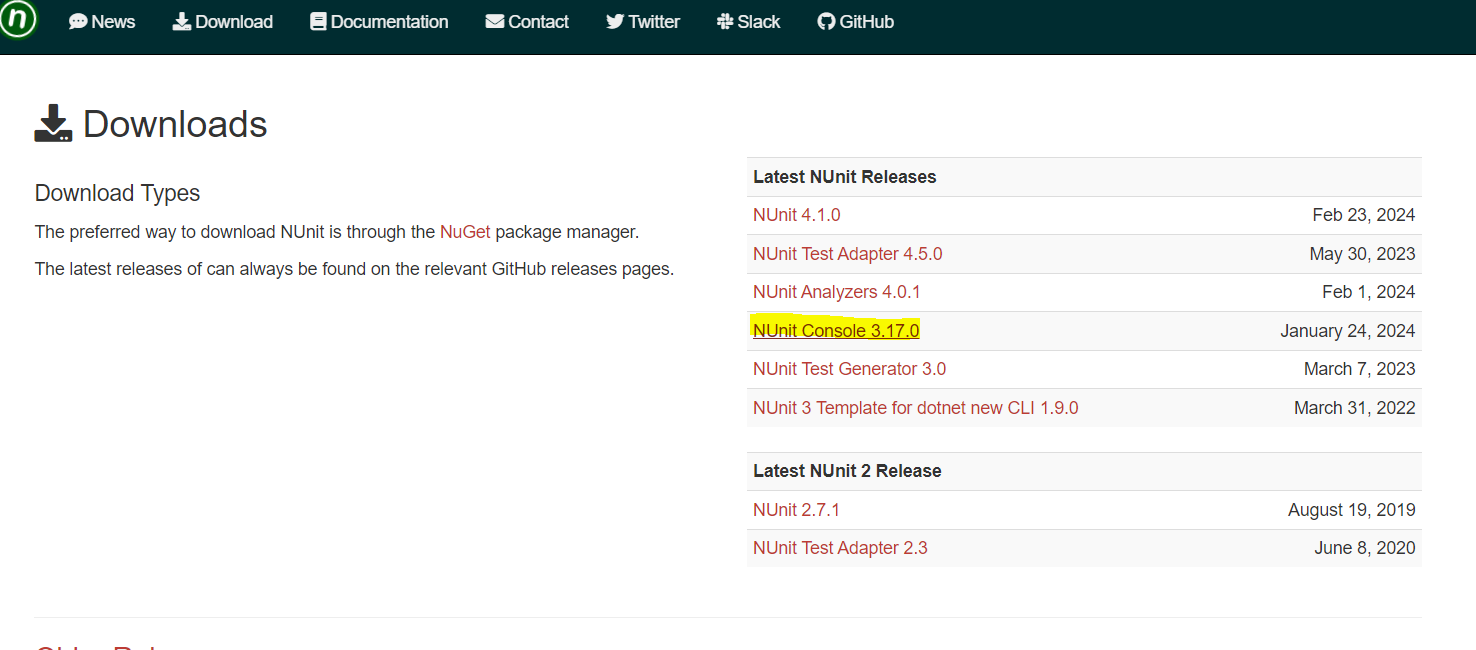Image resolution: width=1476 pixels, height=650 pixels.
Task: Click the News speech bubble icon
Action: 78,22
